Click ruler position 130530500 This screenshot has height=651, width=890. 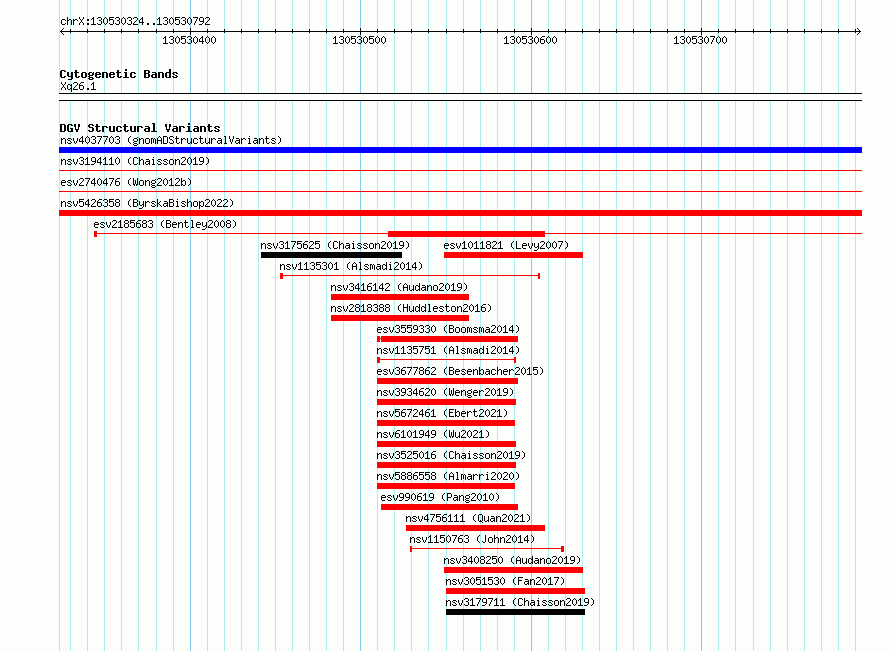(x=359, y=40)
